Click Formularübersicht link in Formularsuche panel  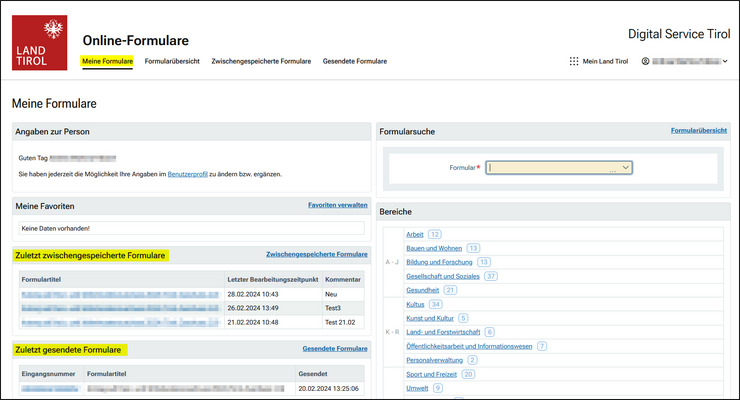[x=699, y=130]
